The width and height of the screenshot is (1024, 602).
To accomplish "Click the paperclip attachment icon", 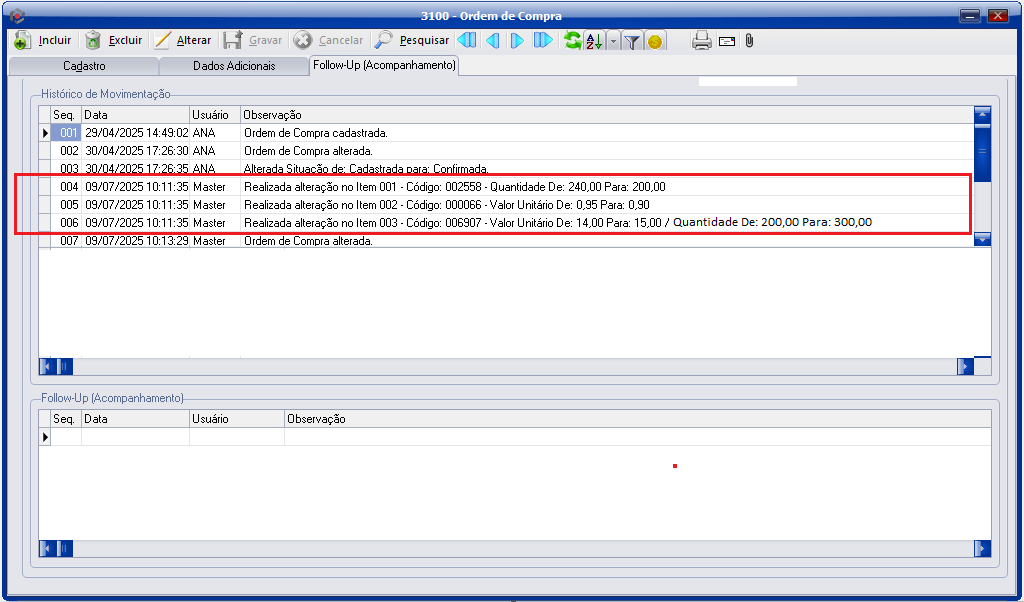I will point(748,41).
